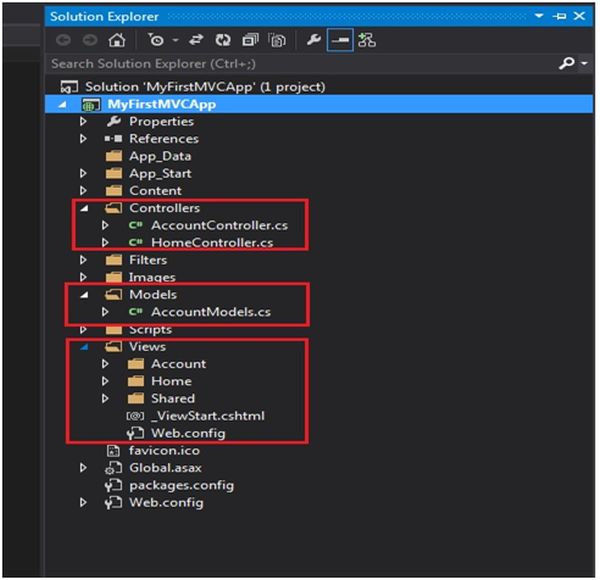Image resolution: width=600 pixels, height=580 pixels.
Task: Collapse the Controllers folder
Action: click(84, 208)
